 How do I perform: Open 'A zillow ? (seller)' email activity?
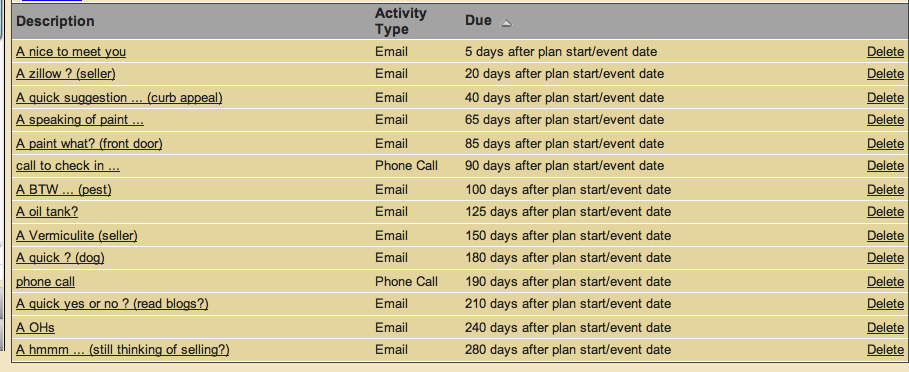point(66,74)
